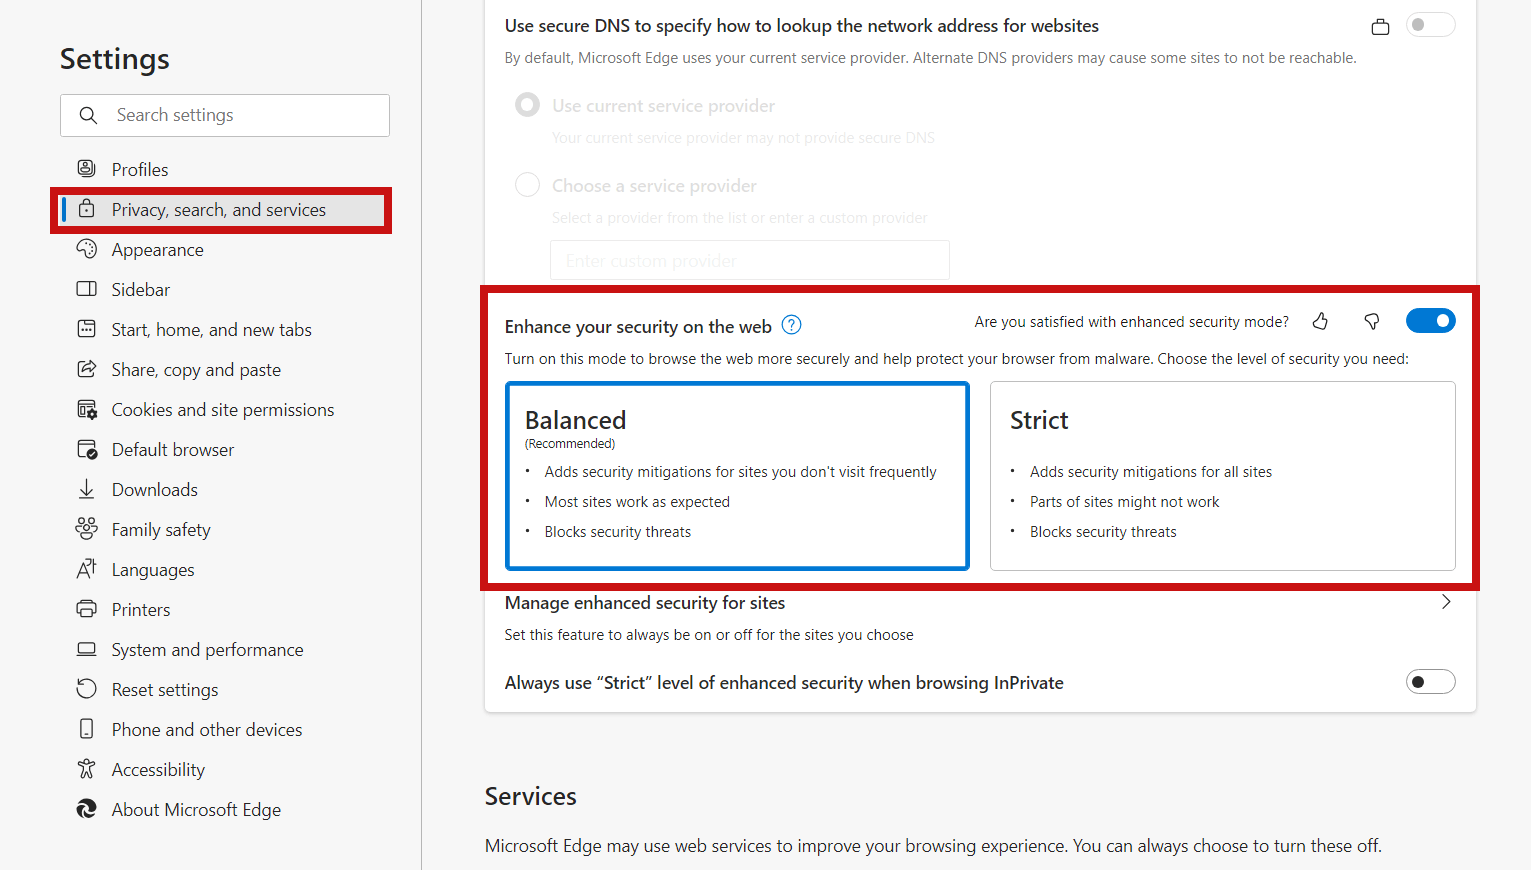1531x870 pixels.
Task: Click the Cookies and site permissions icon
Action: pyautogui.click(x=87, y=409)
